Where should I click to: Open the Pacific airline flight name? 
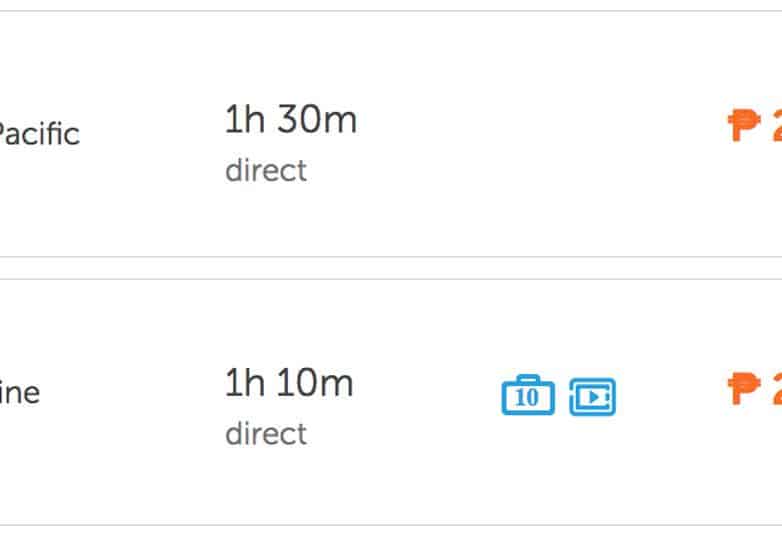point(38,134)
